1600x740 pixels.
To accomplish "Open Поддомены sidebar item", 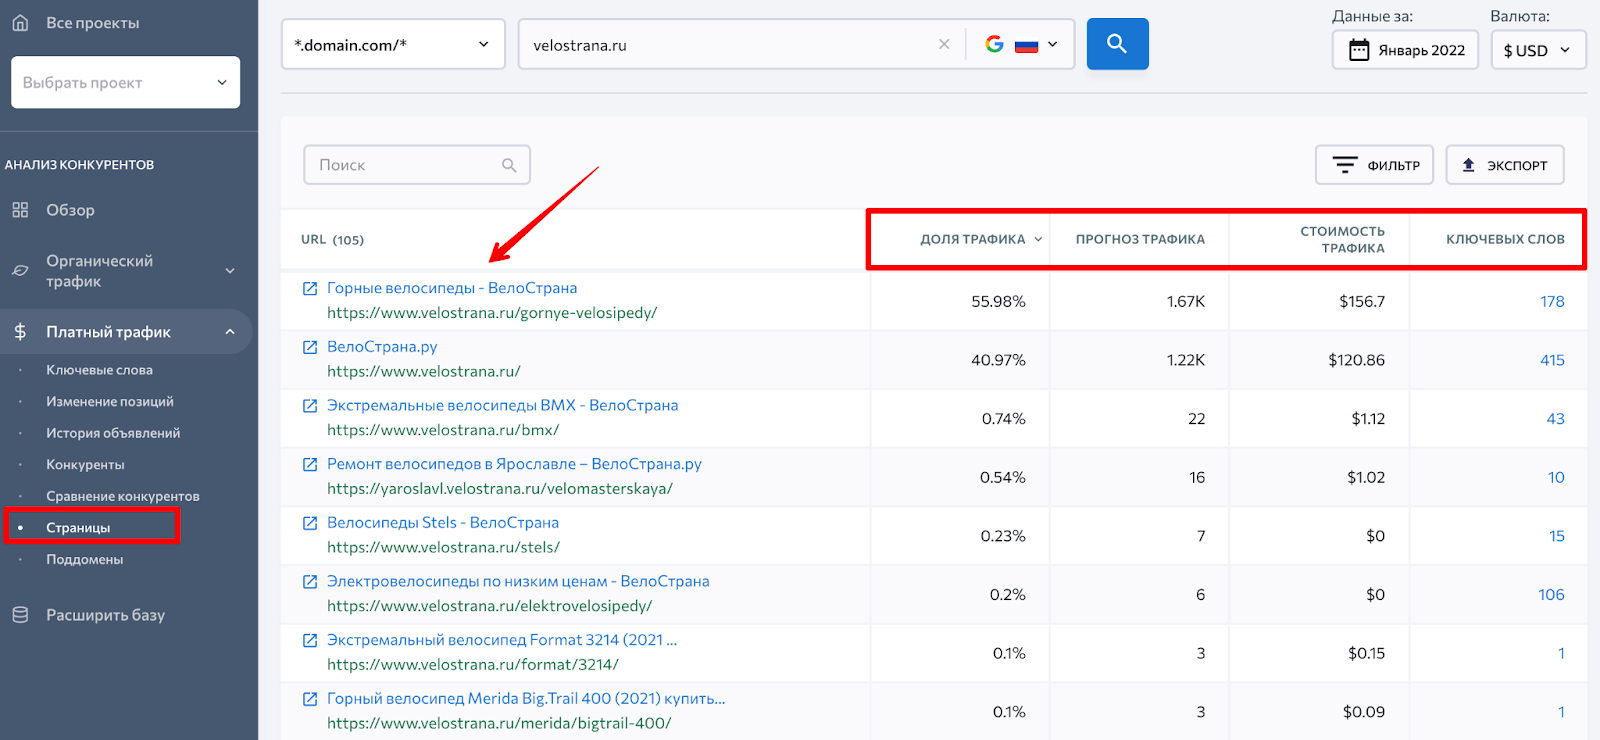I will (85, 560).
